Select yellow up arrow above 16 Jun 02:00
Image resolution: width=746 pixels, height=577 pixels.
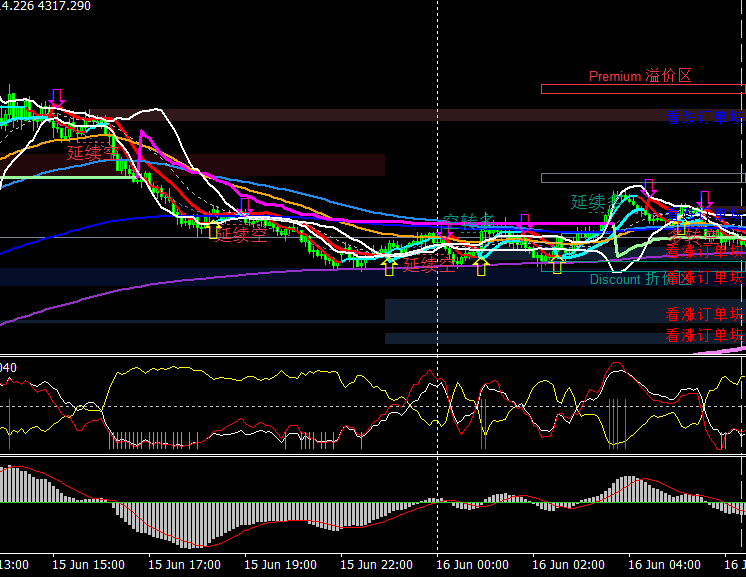[557, 264]
